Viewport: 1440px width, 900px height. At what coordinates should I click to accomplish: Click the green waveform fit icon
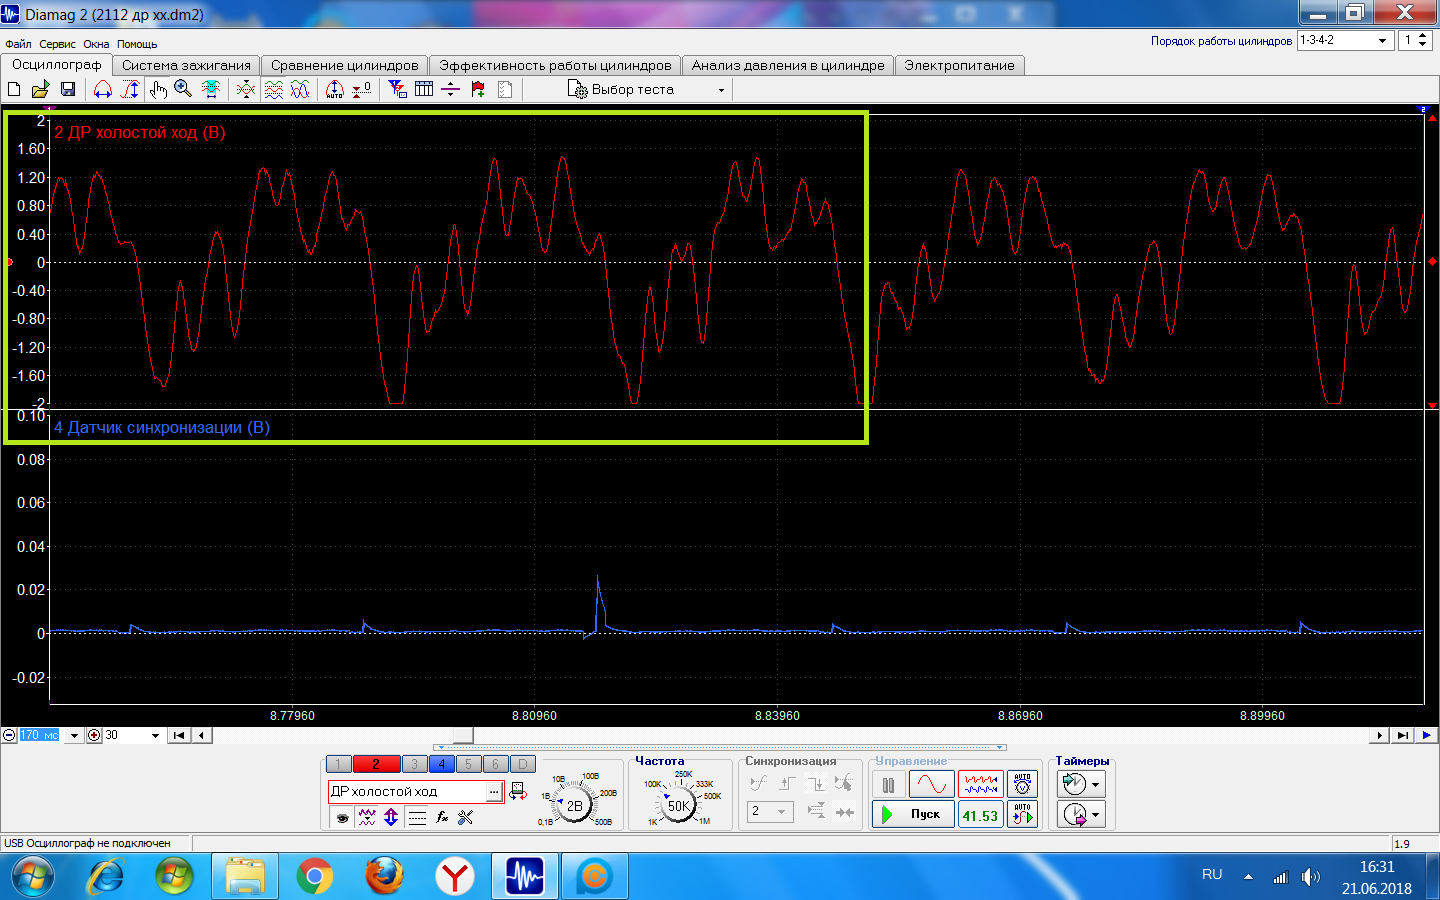coord(211,90)
